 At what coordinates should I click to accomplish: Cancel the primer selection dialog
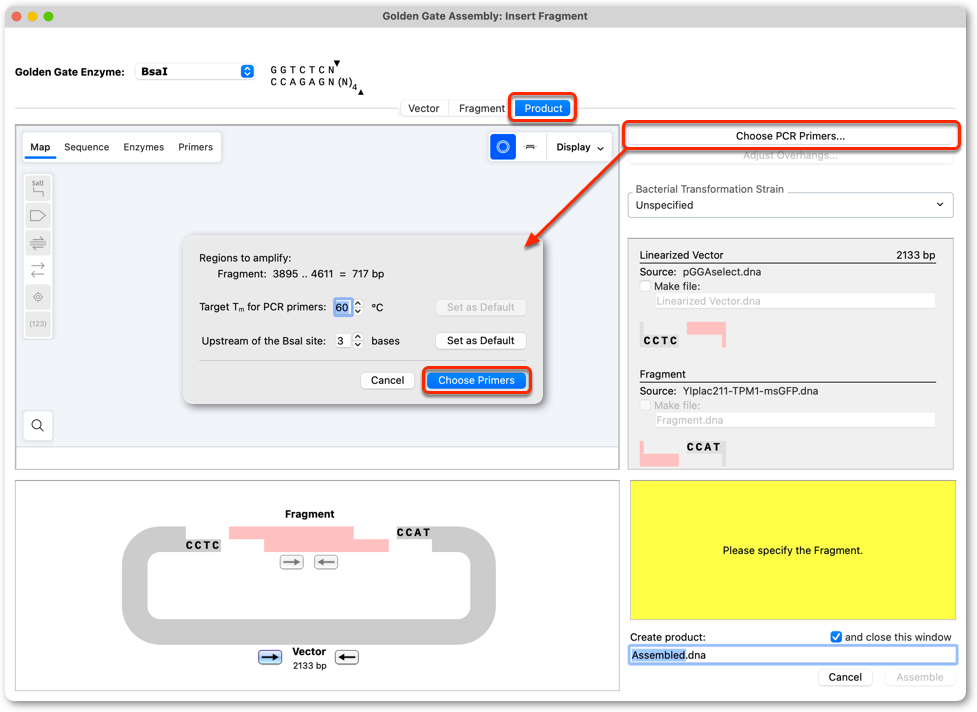(388, 380)
